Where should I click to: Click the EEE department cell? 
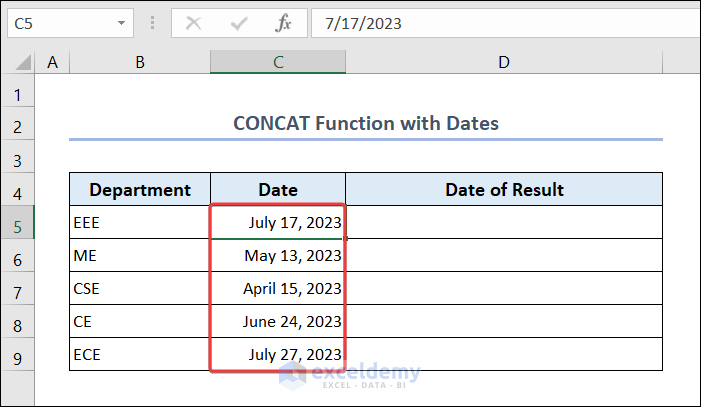coord(140,223)
